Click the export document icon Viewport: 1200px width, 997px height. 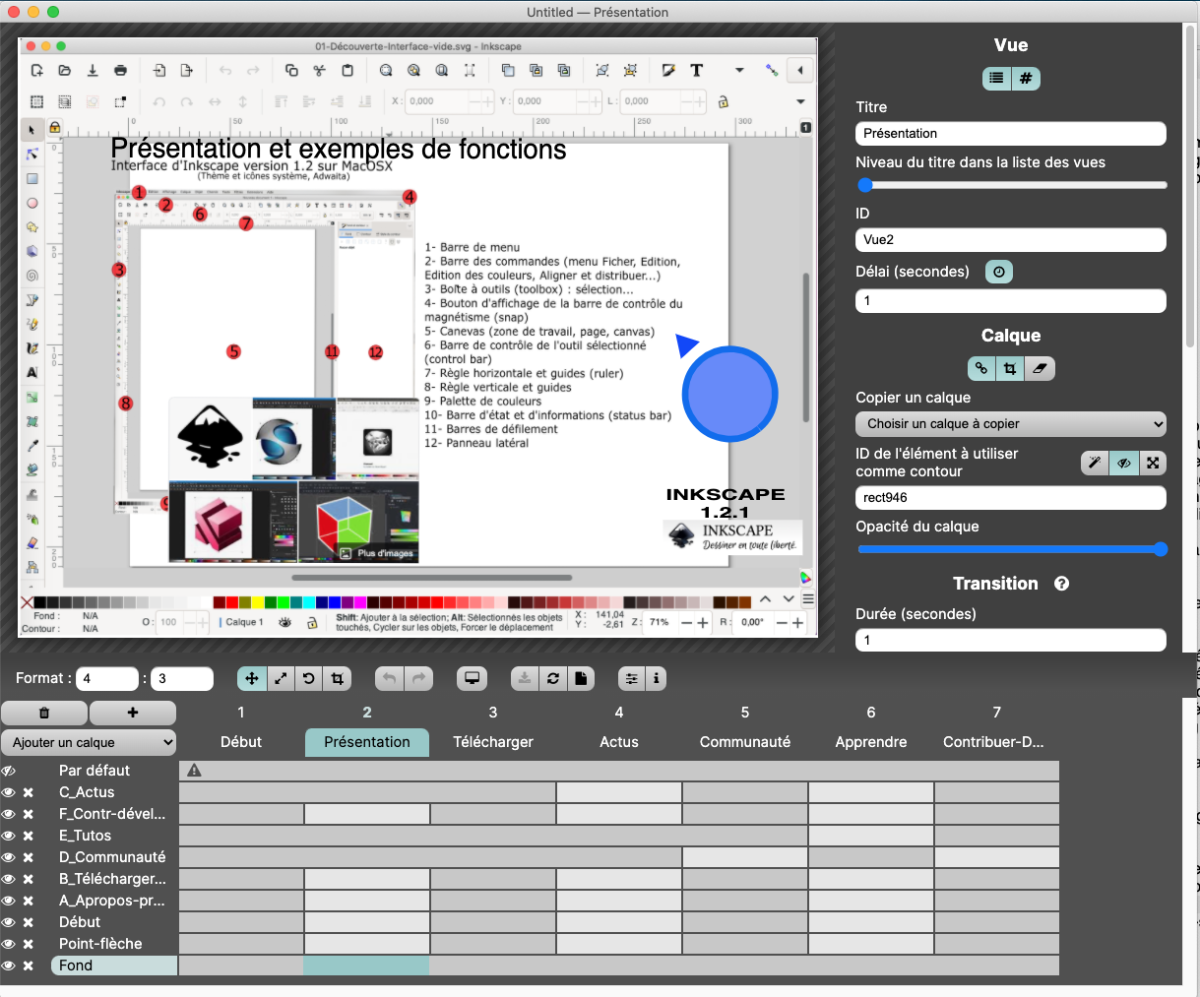tap(580, 679)
